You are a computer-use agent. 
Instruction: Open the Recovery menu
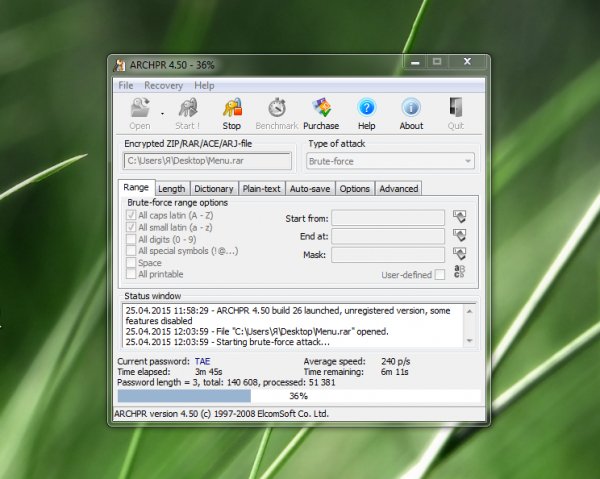[163, 85]
